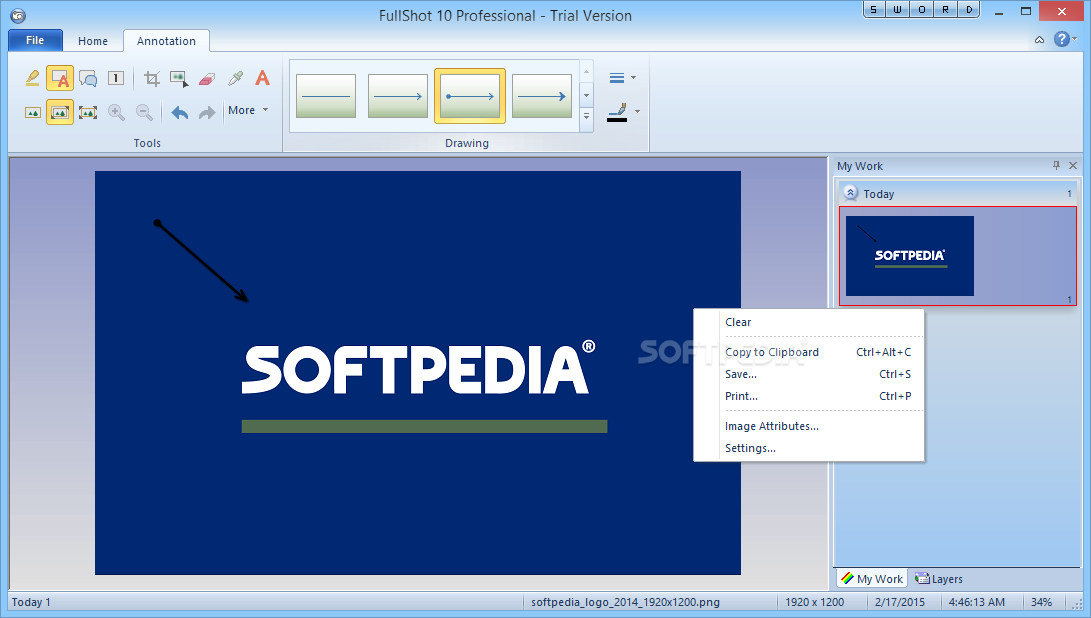Switch to the Layers bottom tab
This screenshot has width=1091, height=618.
click(x=939, y=578)
